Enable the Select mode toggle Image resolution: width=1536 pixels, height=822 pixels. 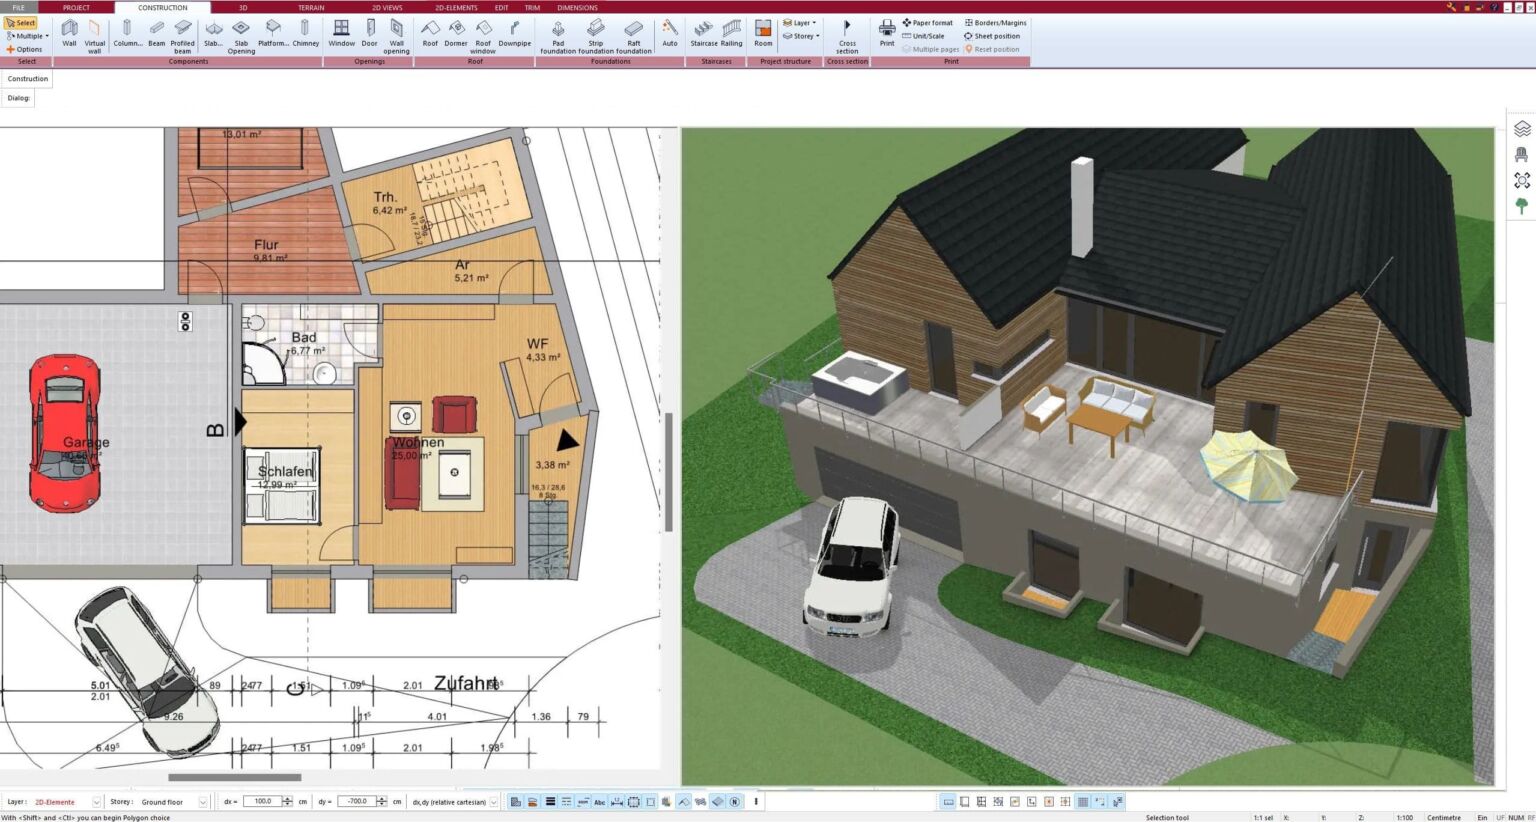tap(21, 22)
